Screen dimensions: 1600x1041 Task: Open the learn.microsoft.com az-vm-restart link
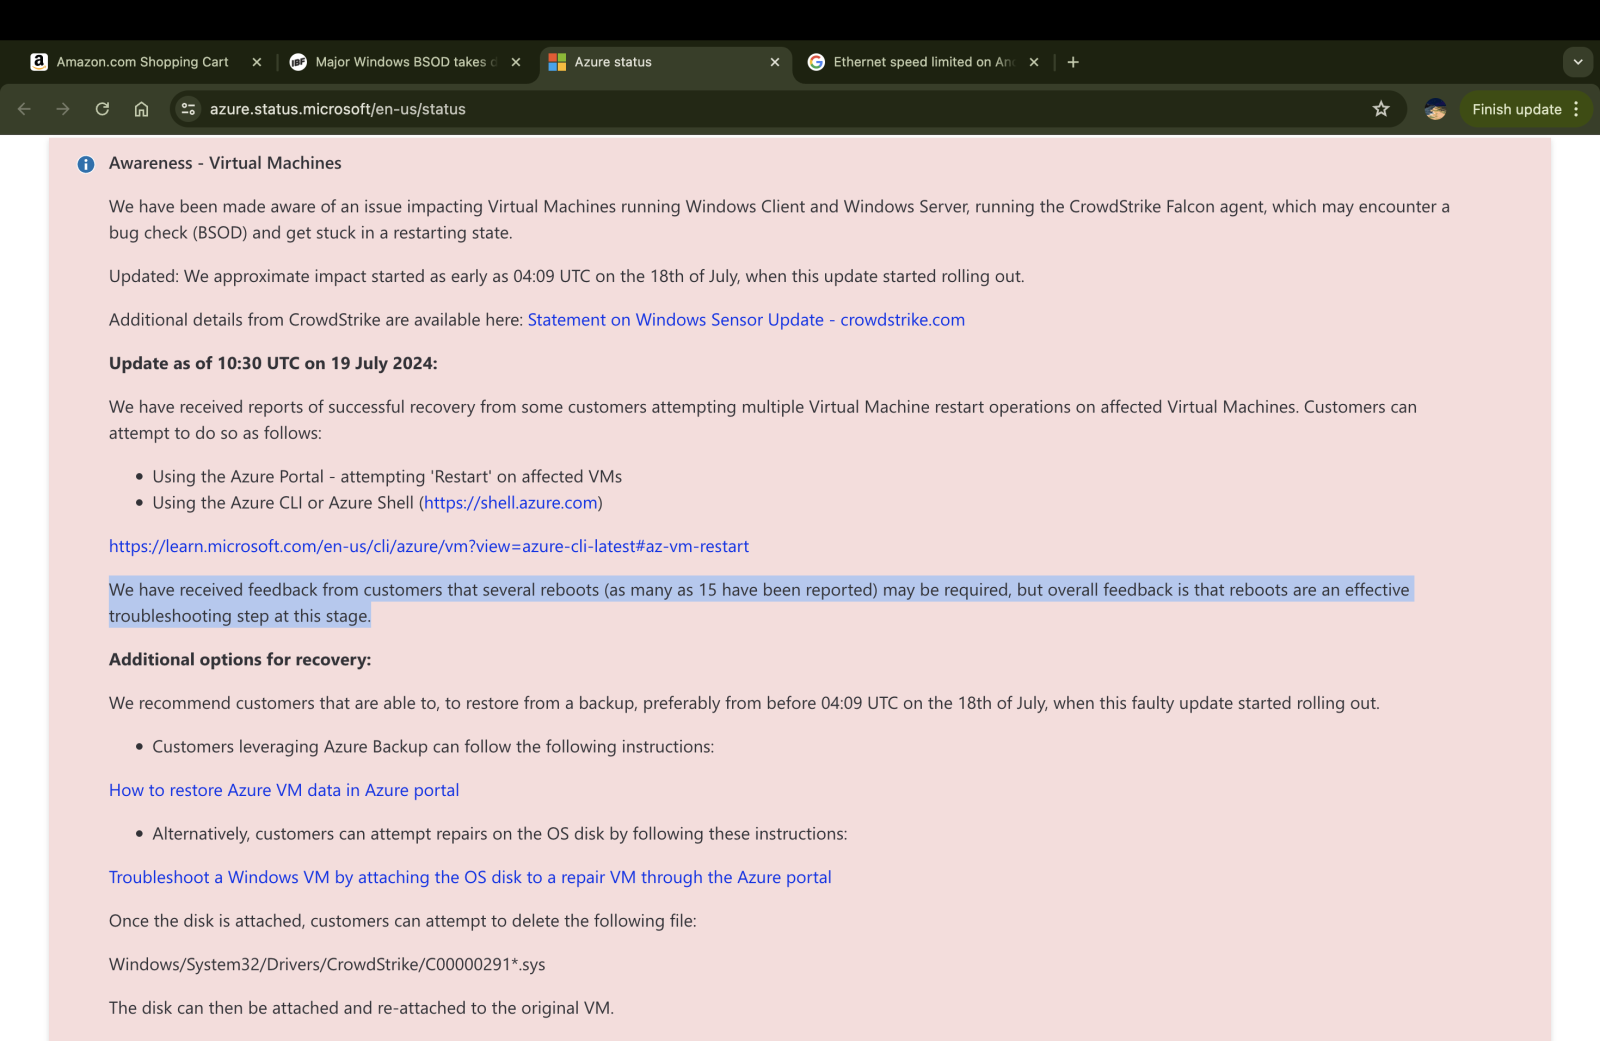tap(429, 547)
